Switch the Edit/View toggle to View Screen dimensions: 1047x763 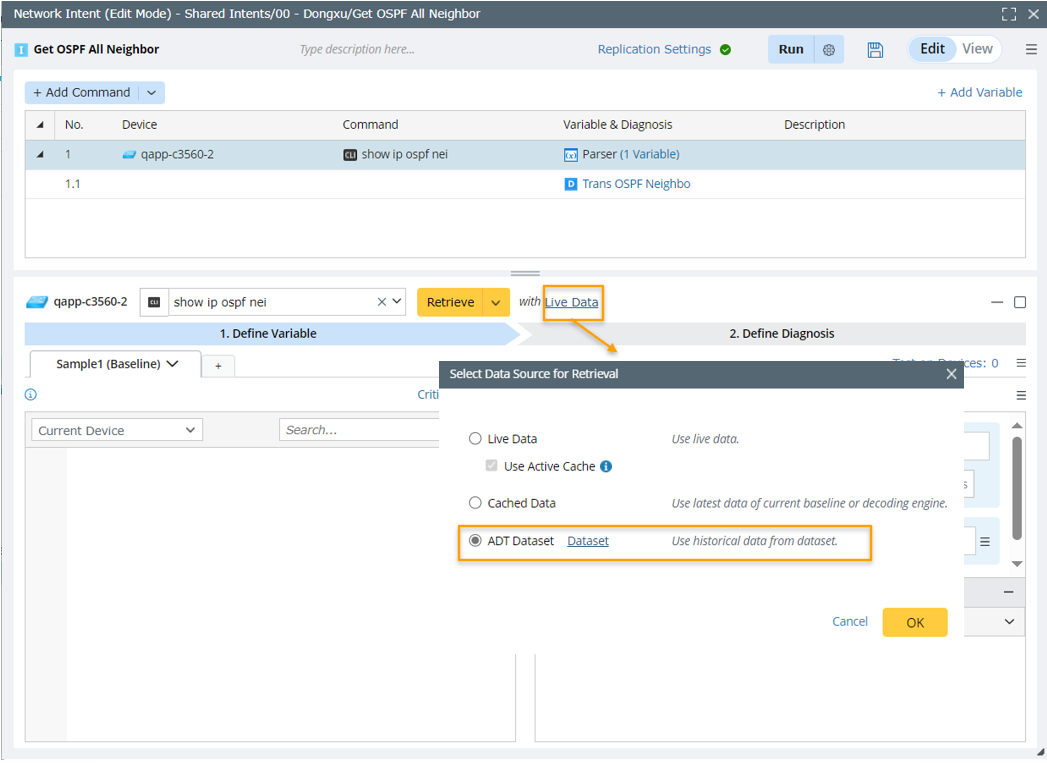point(977,49)
